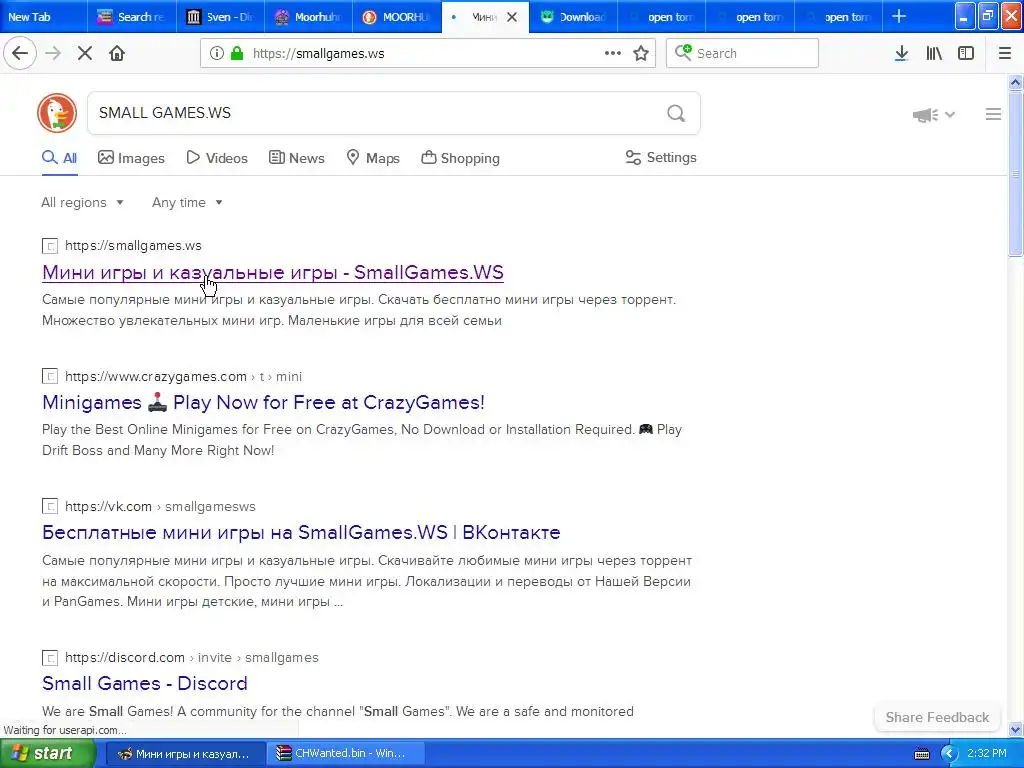
Task: Click the vertical scrollbar thumb
Action: 1016,174
